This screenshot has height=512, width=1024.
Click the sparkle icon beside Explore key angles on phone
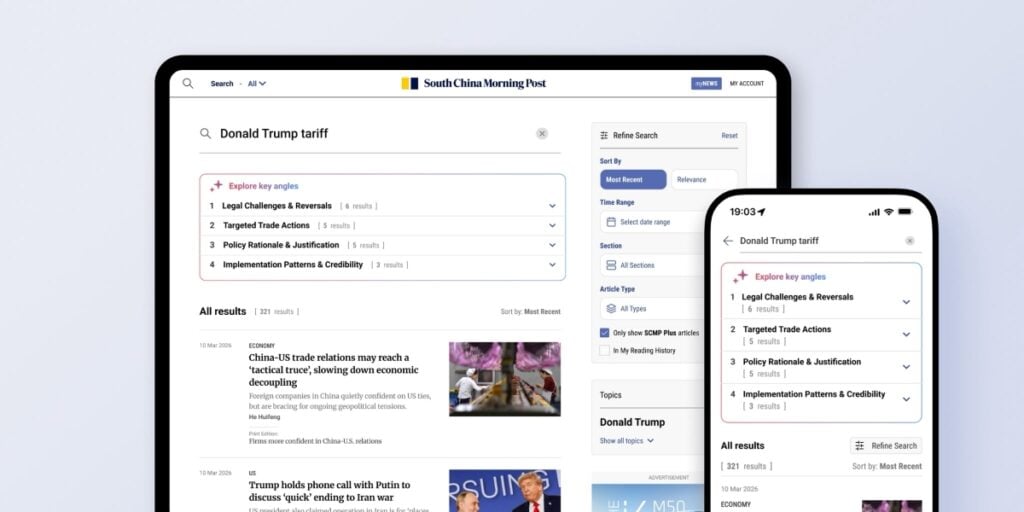(740, 277)
